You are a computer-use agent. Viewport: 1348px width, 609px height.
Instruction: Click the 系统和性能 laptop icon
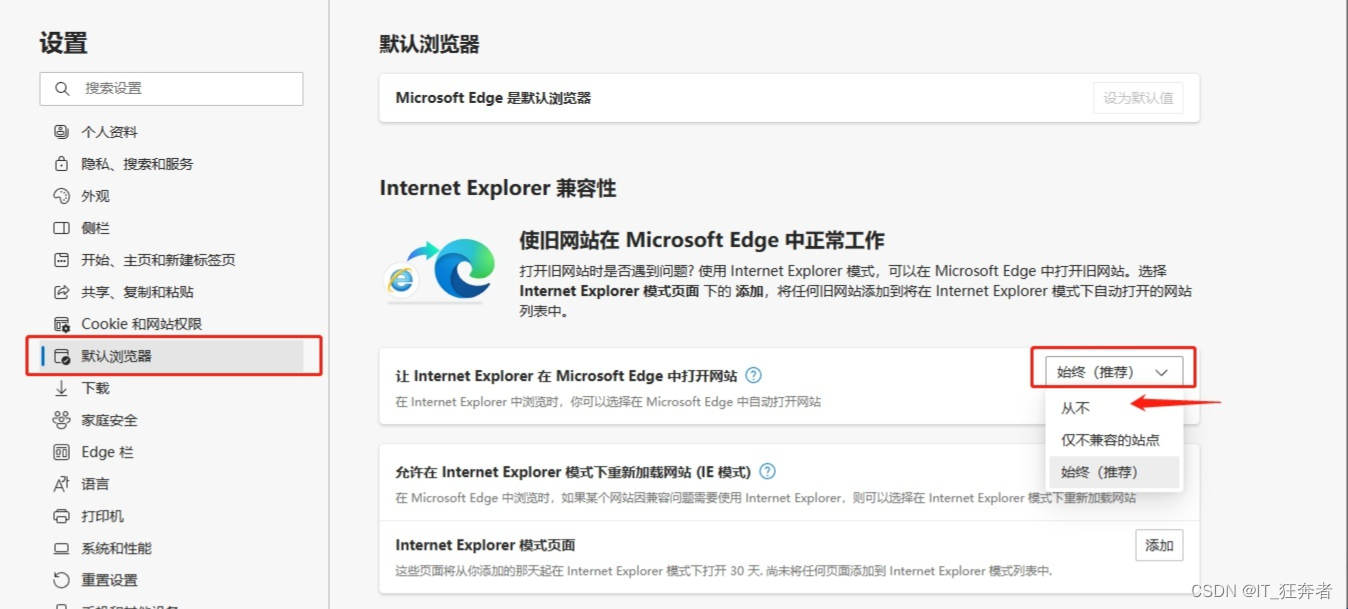[62, 548]
